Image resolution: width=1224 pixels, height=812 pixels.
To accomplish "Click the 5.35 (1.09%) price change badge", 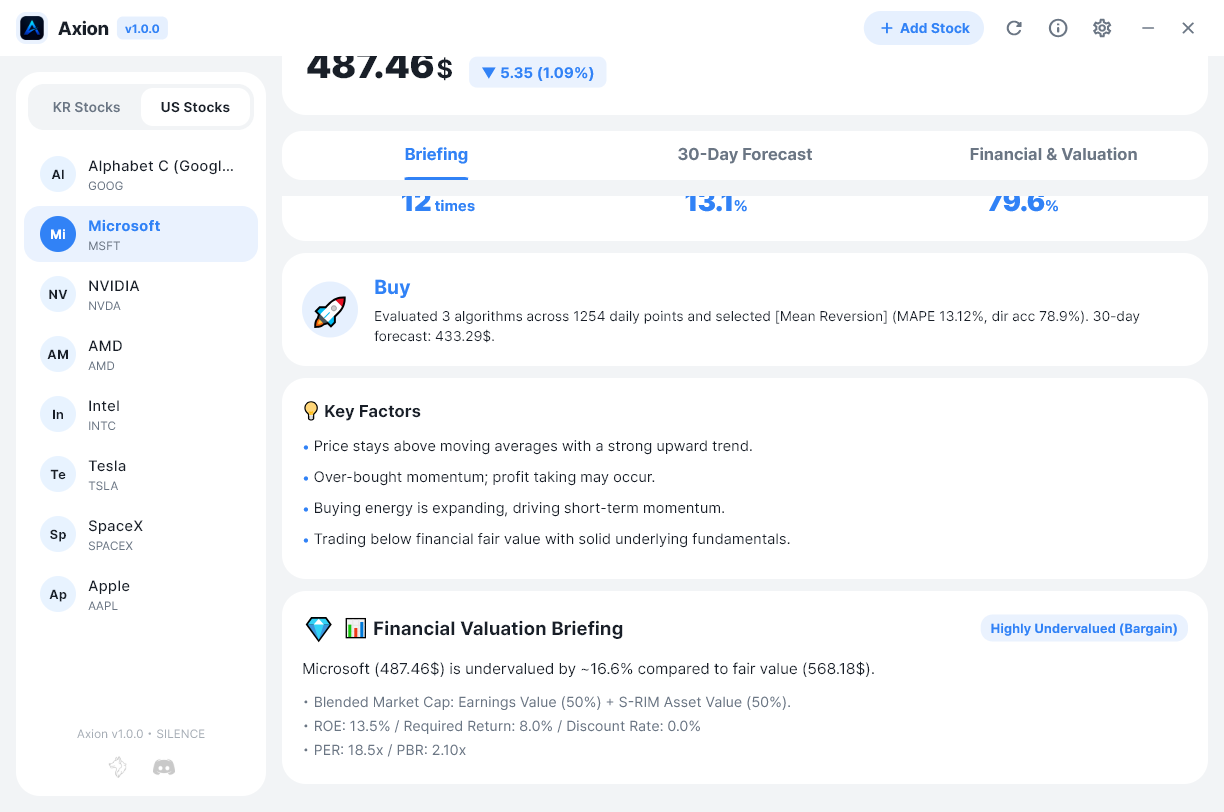I will click(538, 72).
